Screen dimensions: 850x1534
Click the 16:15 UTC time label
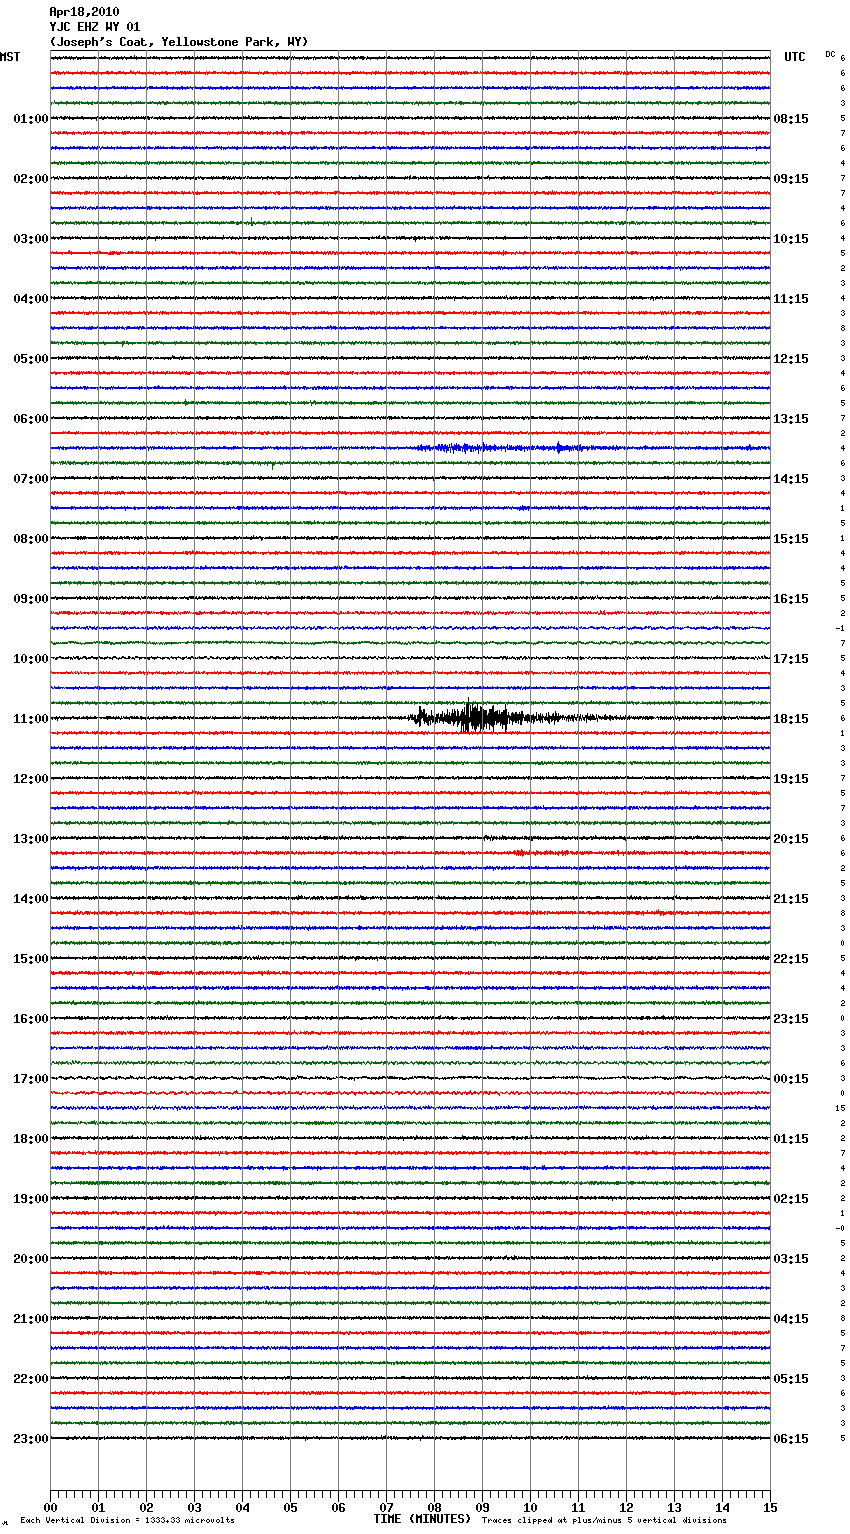791,599
